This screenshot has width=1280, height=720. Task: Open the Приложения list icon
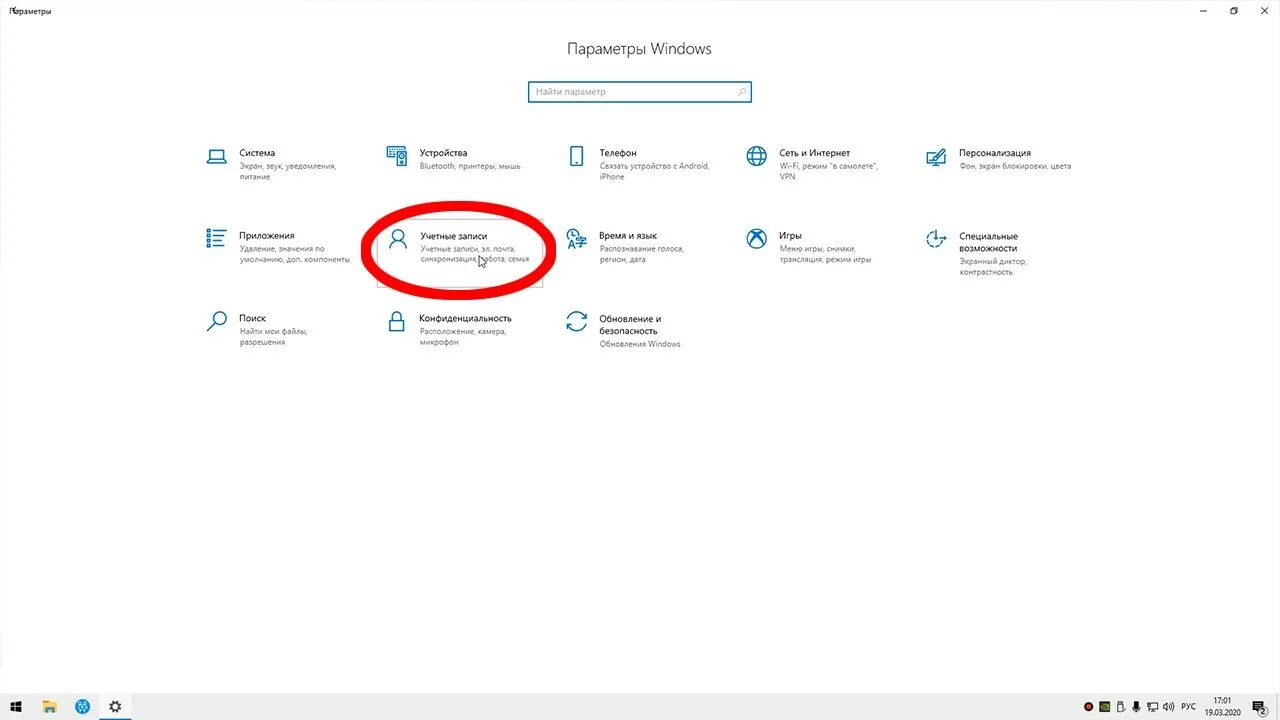pyautogui.click(x=216, y=239)
